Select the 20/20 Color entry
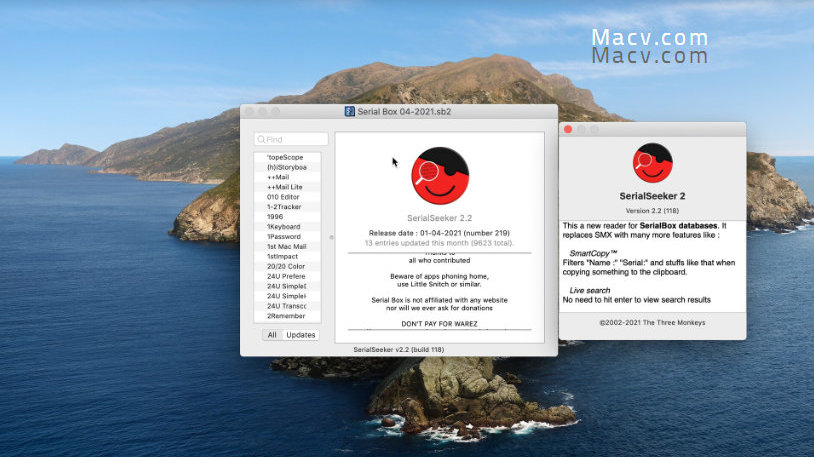The width and height of the screenshot is (814, 457). tap(287, 266)
